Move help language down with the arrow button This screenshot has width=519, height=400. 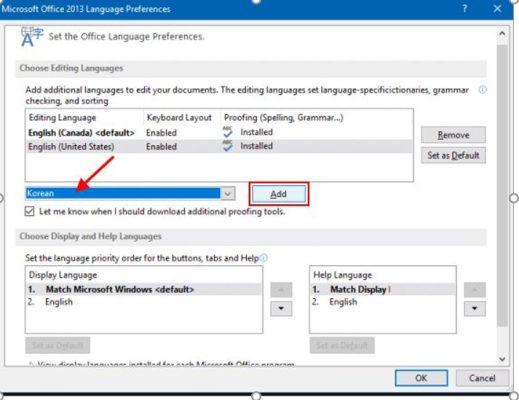475,308
